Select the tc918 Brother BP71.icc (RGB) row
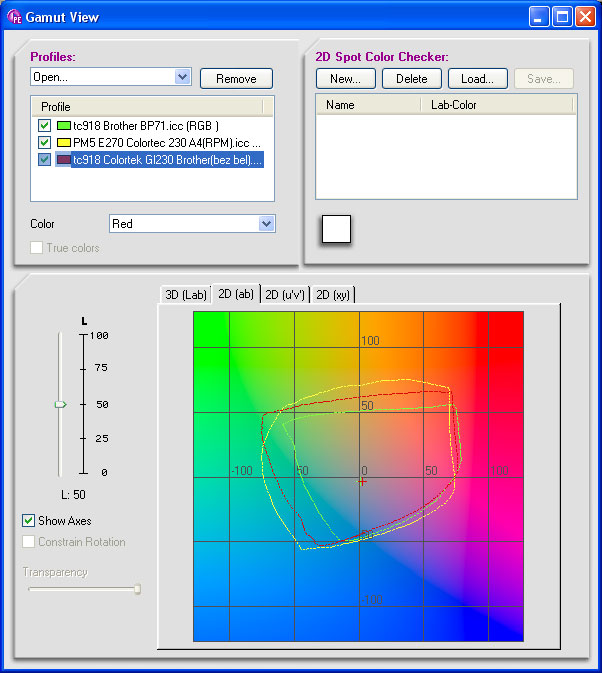The width and height of the screenshot is (602, 673). pyautogui.click(x=146, y=126)
